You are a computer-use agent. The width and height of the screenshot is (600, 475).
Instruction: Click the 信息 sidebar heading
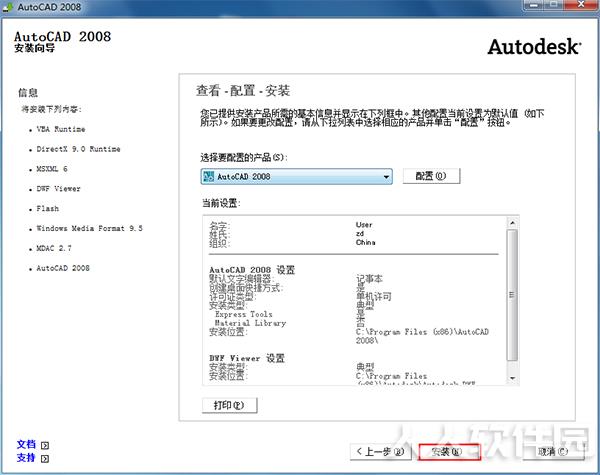(x=28, y=93)
